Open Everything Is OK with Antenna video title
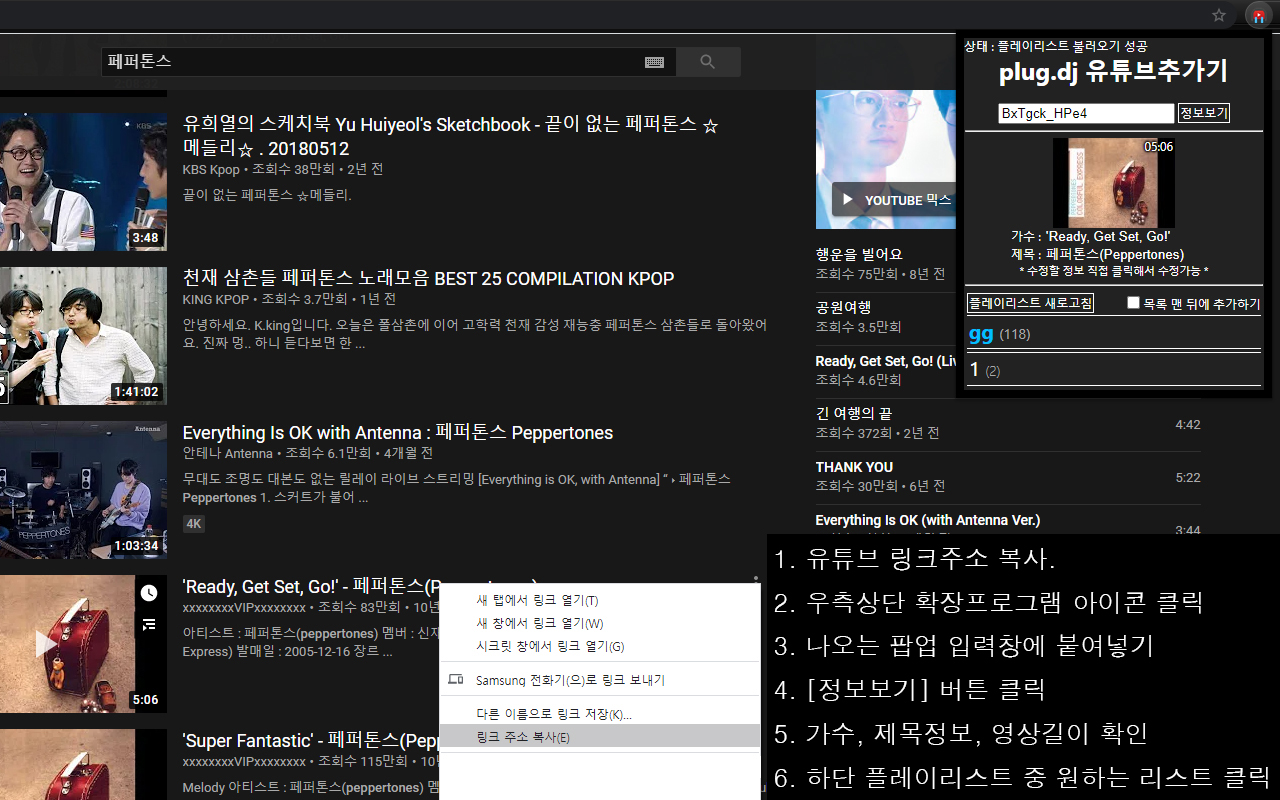Viewport: 1280px width, 800px height. pos(398,433)
